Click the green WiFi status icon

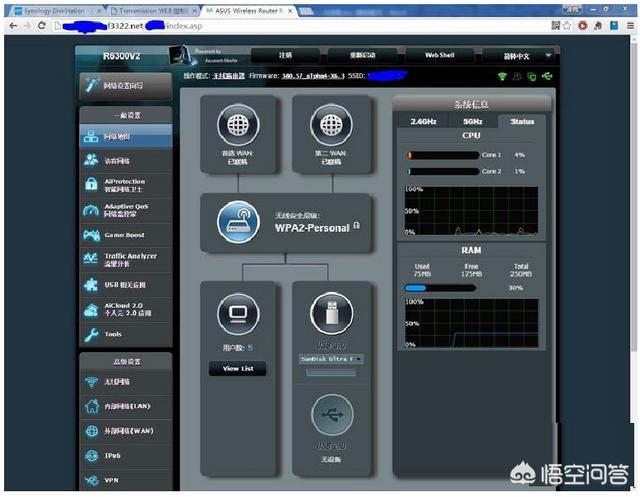click(x=502, y=76)
